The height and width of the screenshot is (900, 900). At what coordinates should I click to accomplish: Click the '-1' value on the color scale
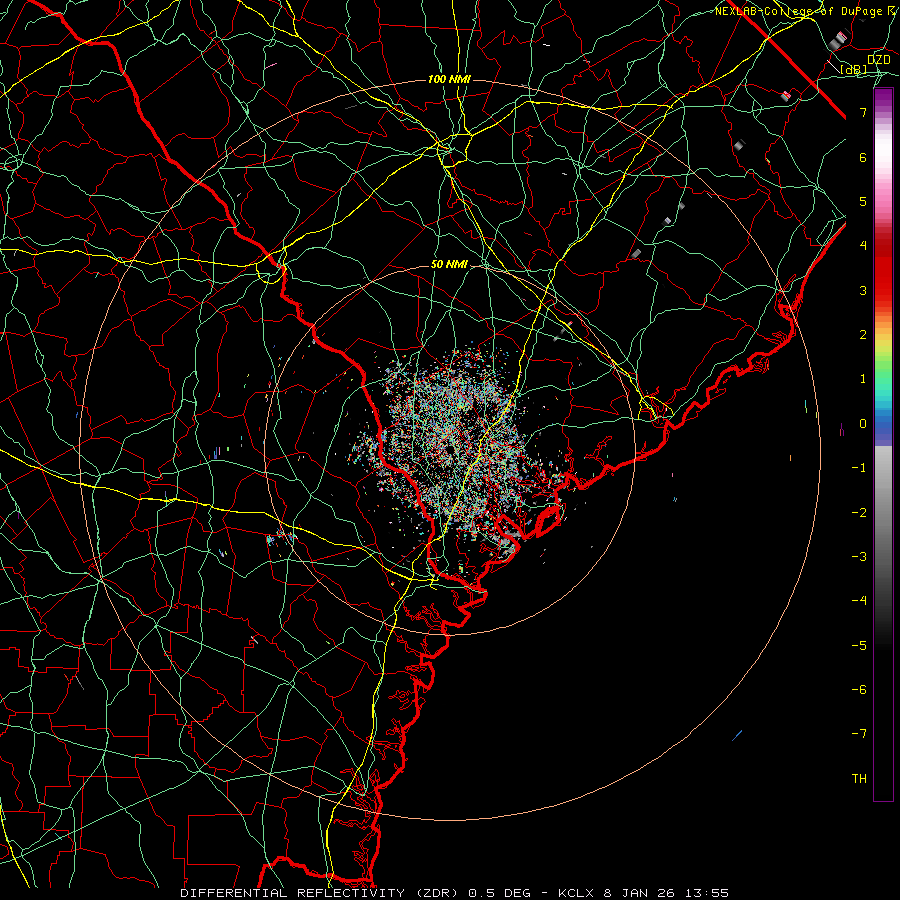coord(859,468)
